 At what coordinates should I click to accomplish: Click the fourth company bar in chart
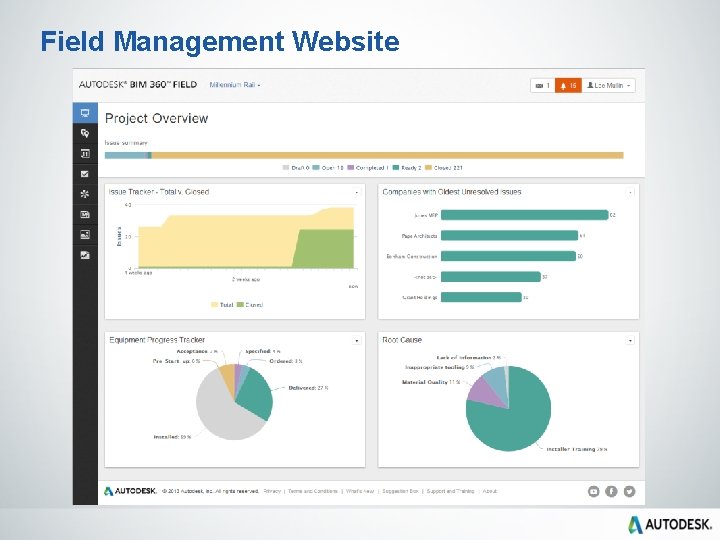pos(490,277)
